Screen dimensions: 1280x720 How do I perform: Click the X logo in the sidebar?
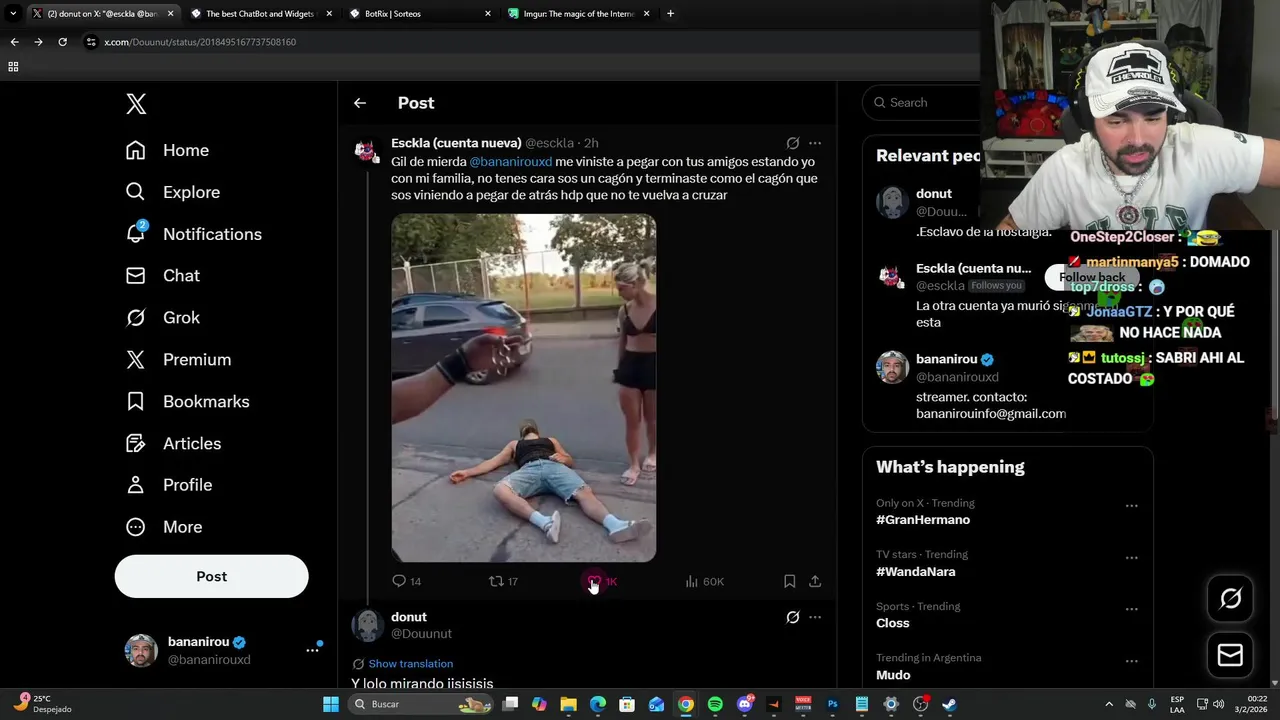click(136, 104)
